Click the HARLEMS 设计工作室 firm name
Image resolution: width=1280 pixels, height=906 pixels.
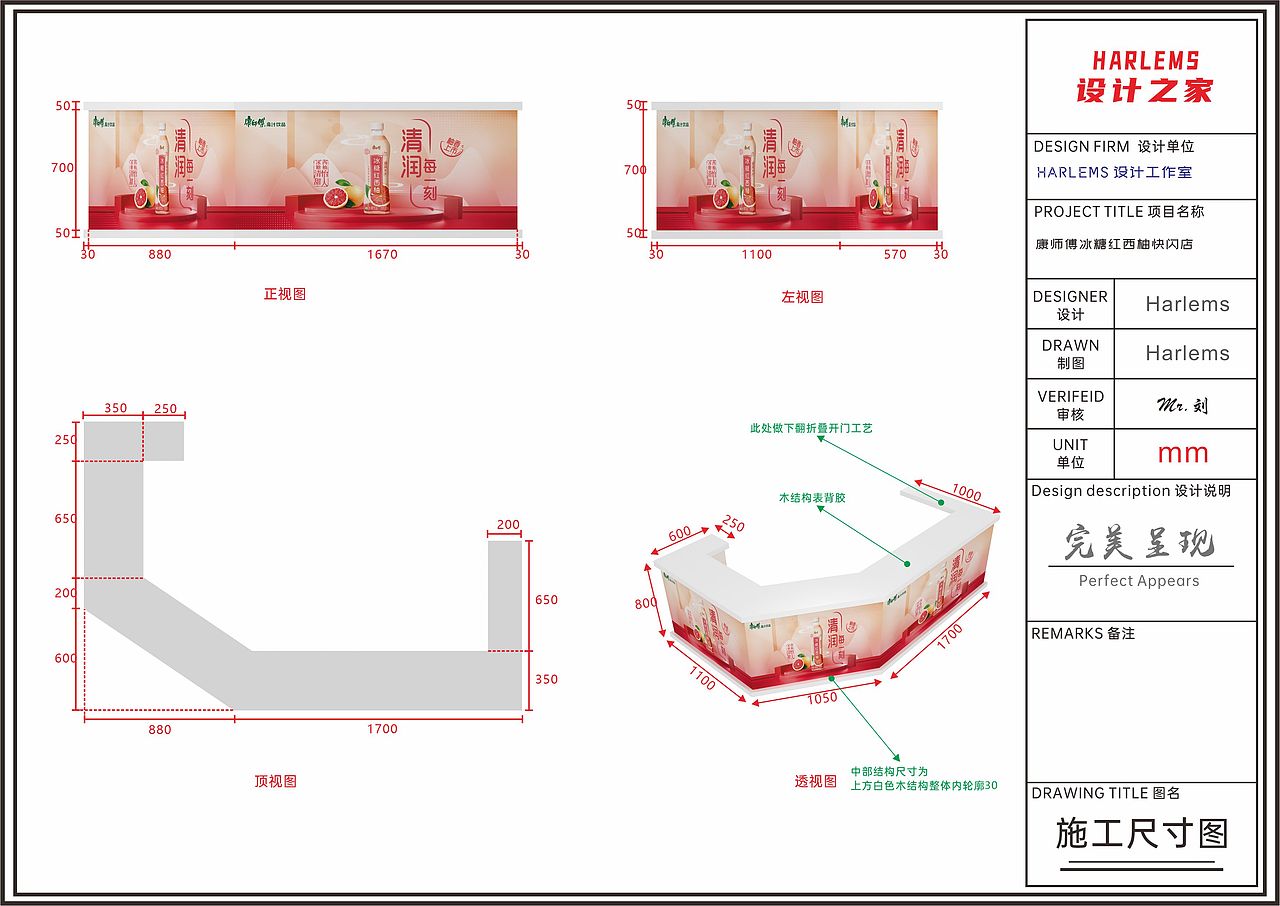tap(1113, 172)
